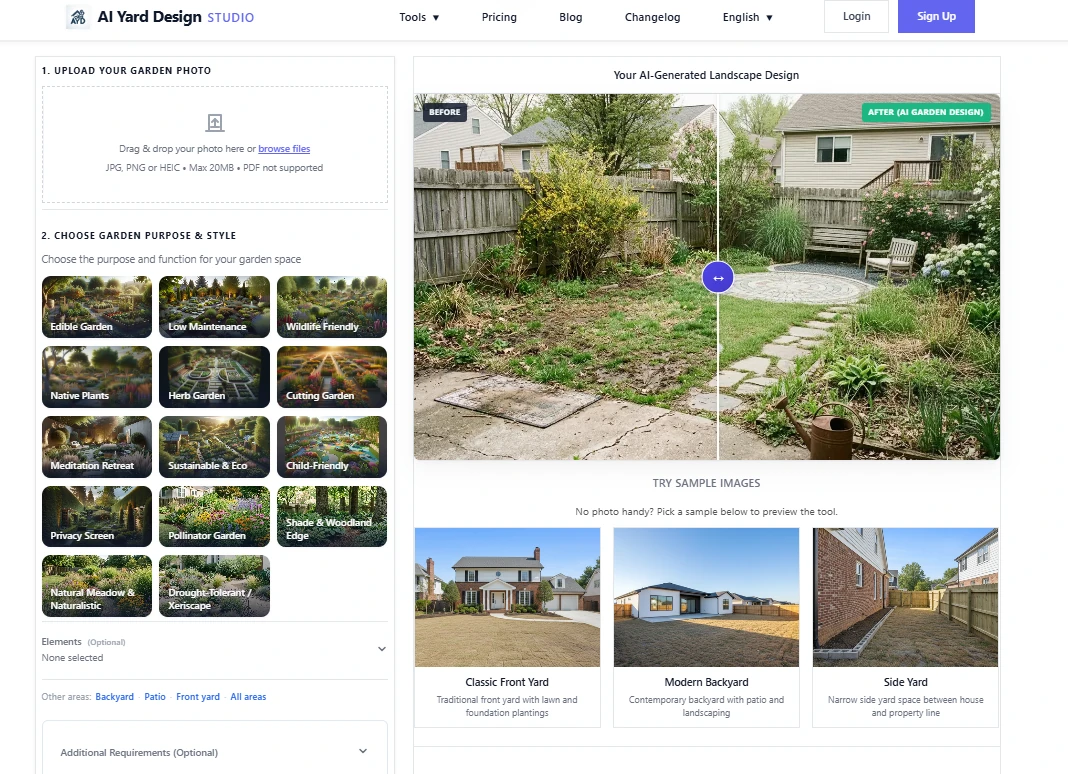1068x774 pixels.
Task: Select the Low Maintenance style
Action: [215, 307]
